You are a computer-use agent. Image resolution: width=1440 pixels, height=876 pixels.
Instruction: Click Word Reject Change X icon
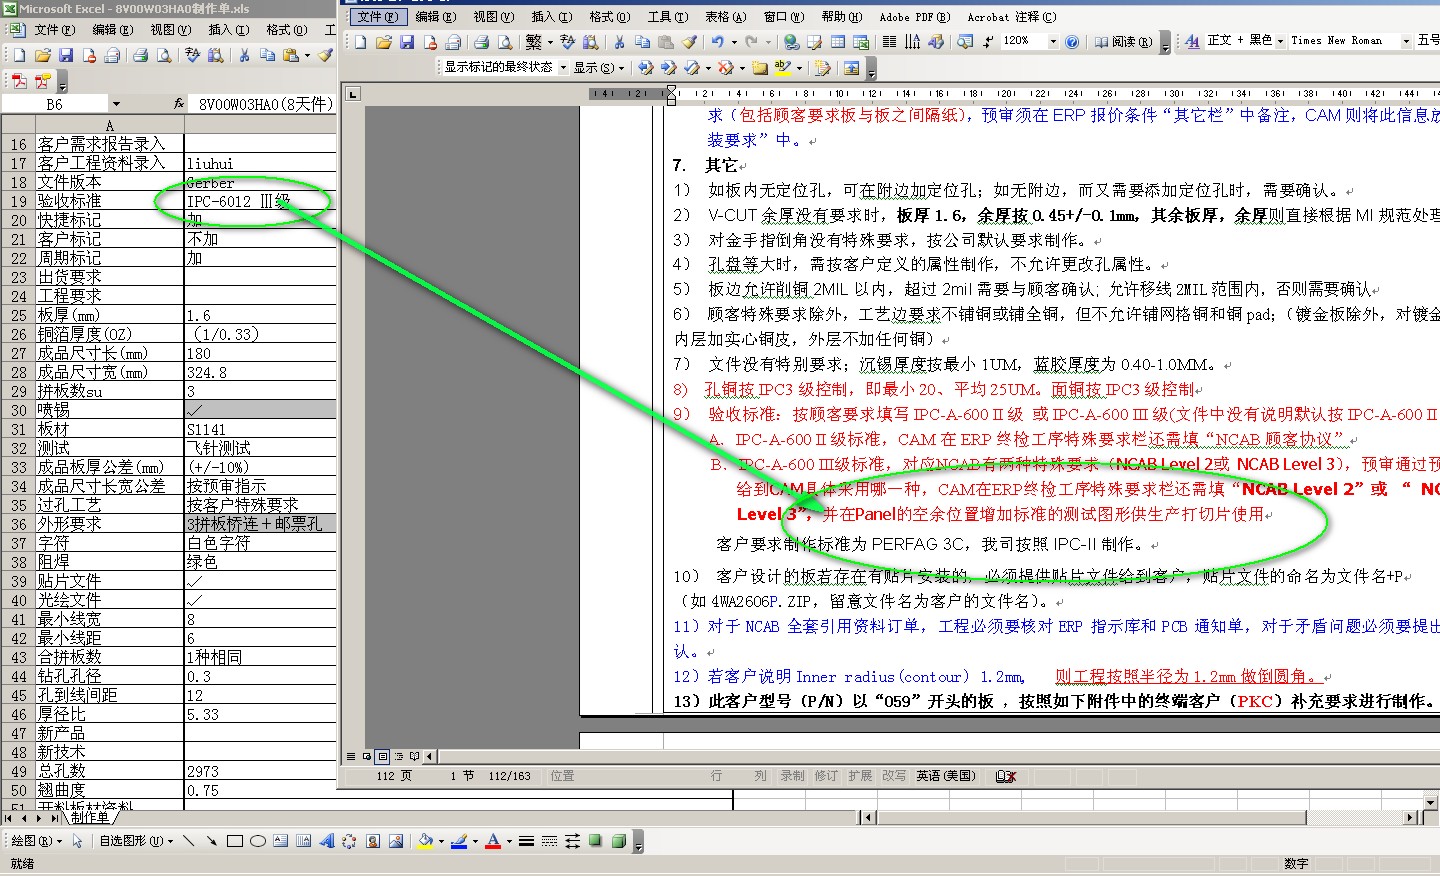(726, 67)
